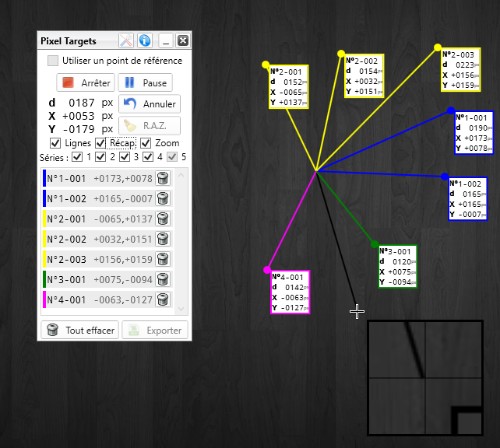Open the settings tools icon in title bar

[x=126, y=41]
